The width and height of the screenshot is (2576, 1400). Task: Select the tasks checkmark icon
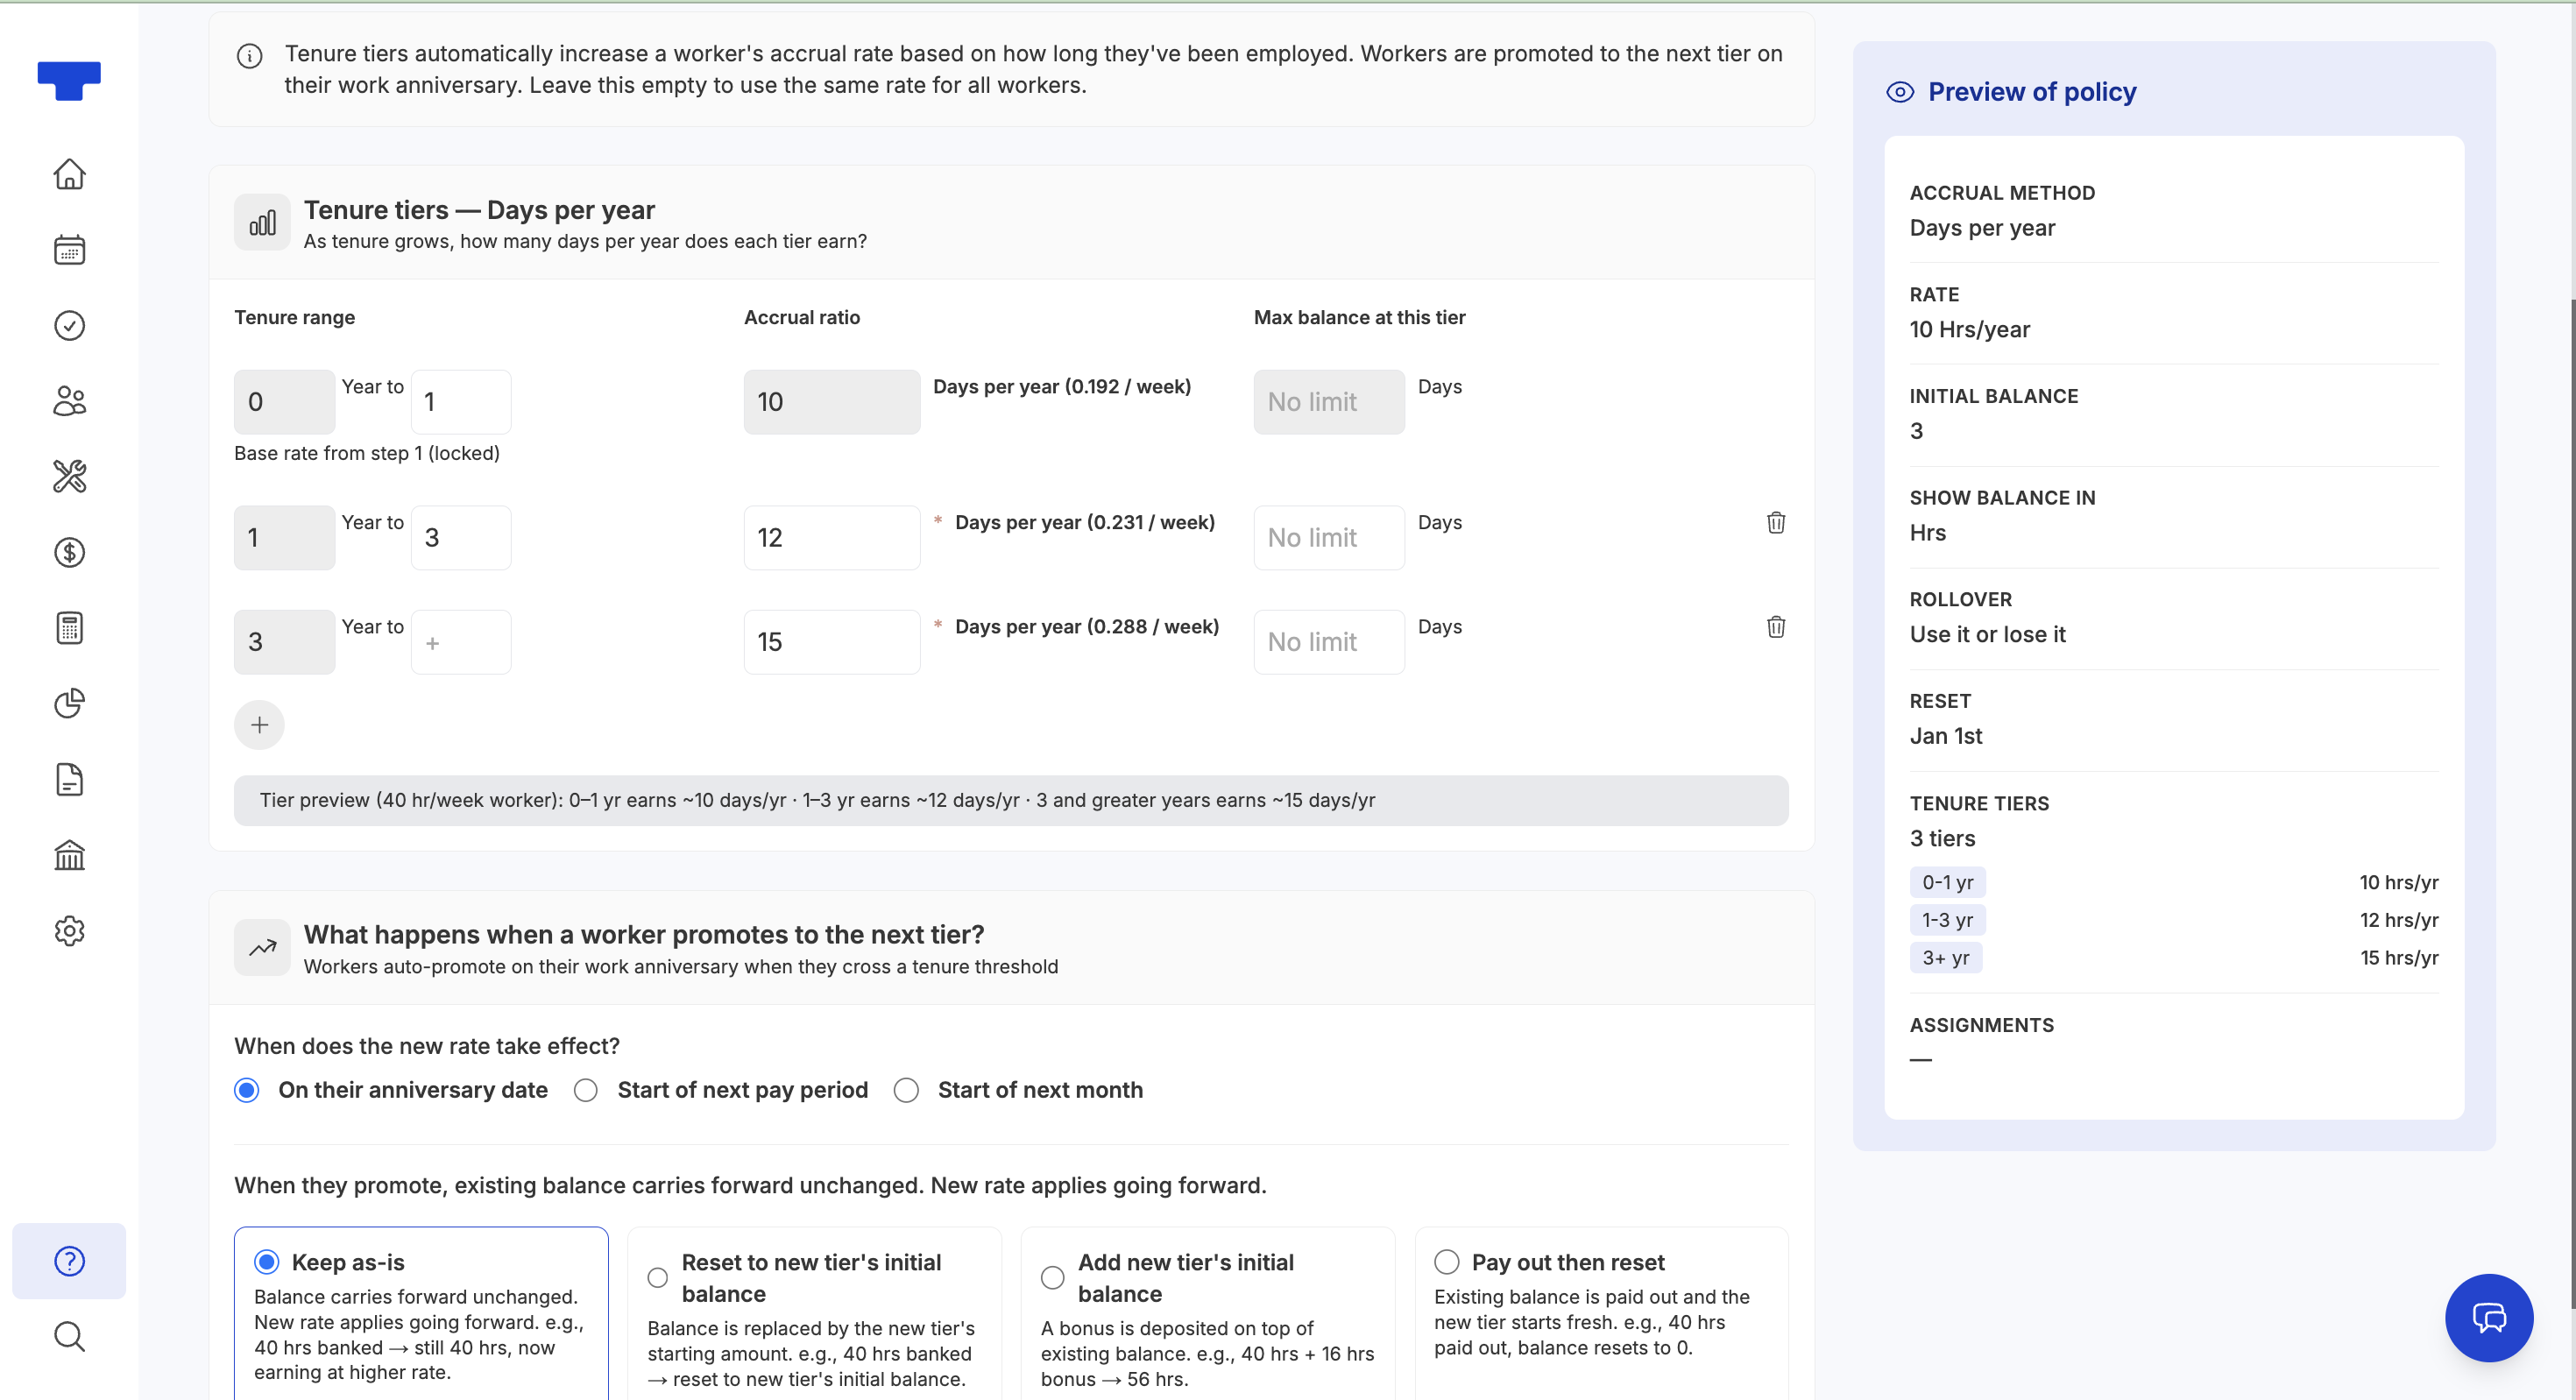tap(69, 325)
